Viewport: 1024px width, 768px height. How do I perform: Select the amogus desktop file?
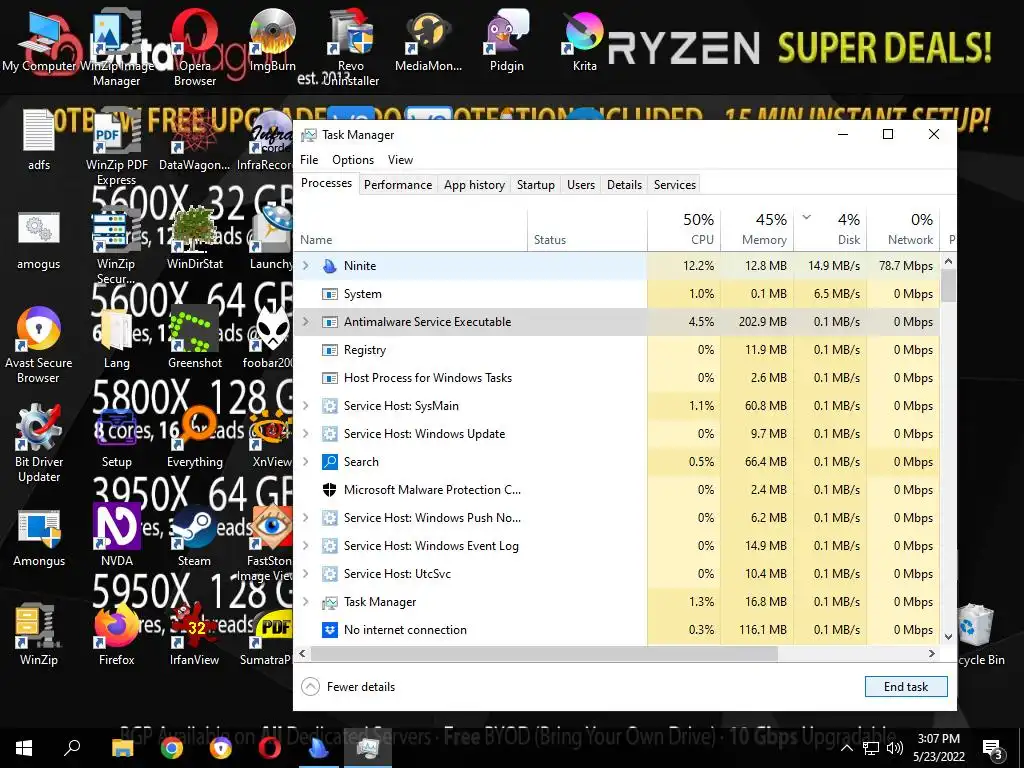click(x=39, y=240)
